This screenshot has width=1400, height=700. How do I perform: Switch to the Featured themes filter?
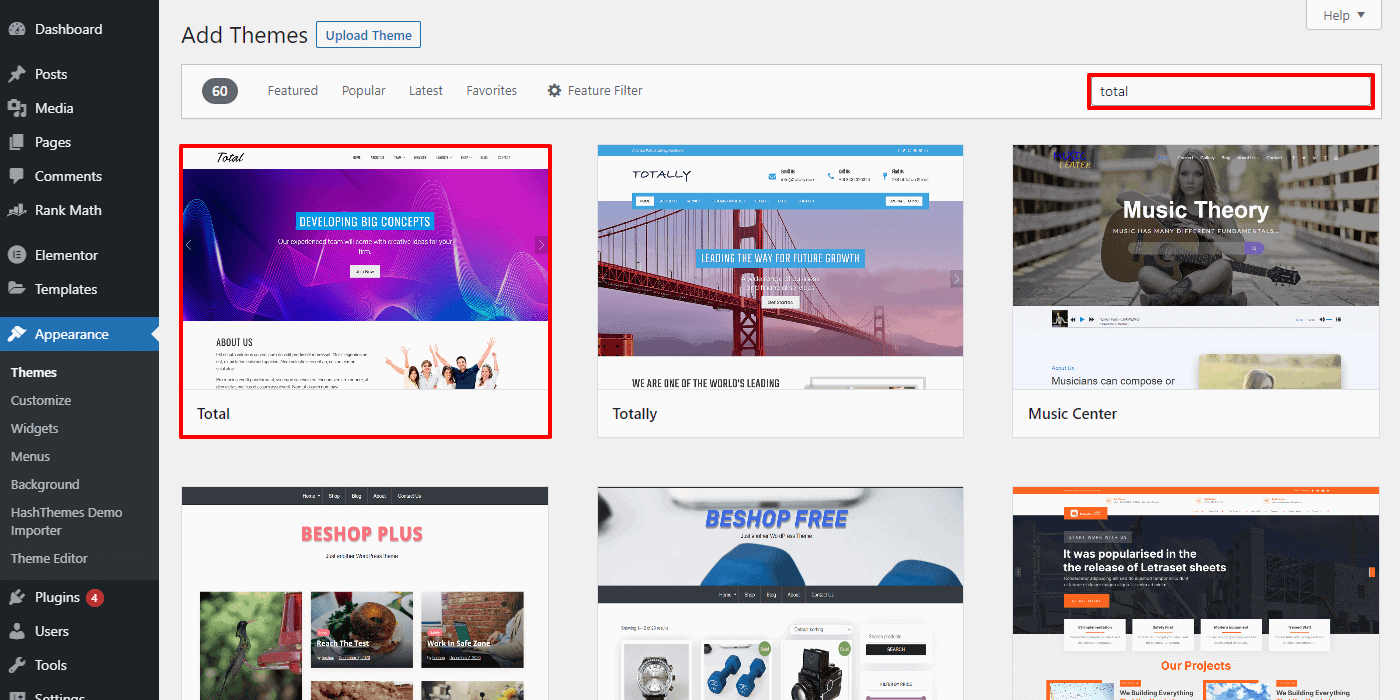tap(293, 90)
